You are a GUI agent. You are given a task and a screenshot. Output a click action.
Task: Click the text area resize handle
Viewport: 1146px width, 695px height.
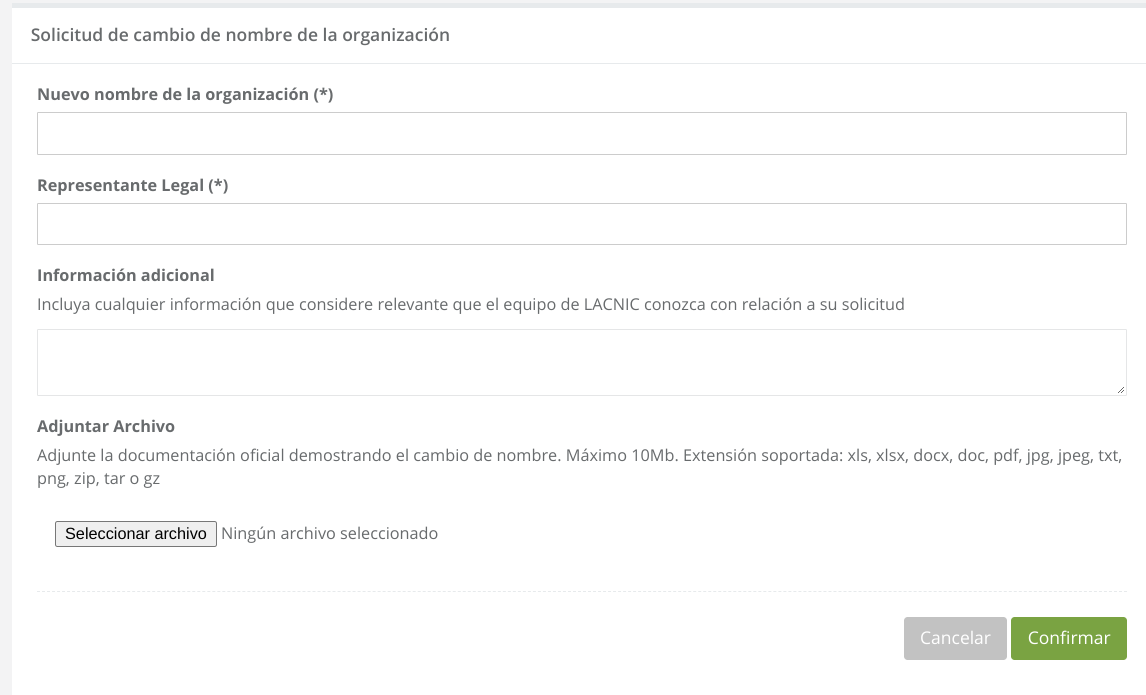pos(1121,390)
